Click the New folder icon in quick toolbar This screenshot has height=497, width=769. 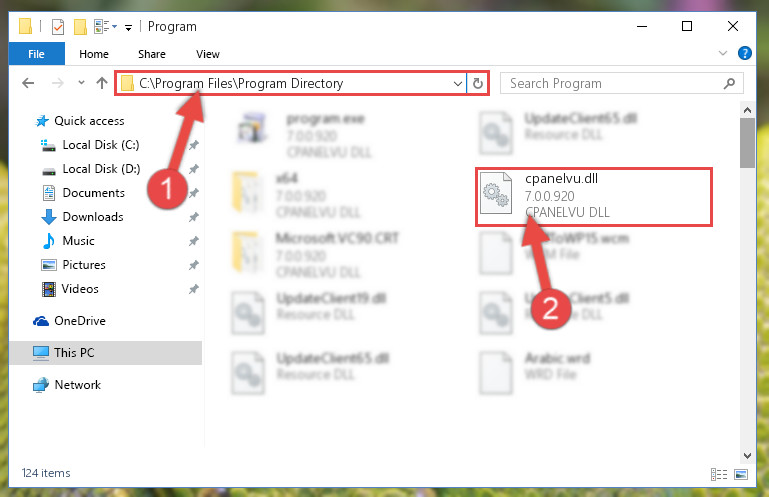pos(80,26)
